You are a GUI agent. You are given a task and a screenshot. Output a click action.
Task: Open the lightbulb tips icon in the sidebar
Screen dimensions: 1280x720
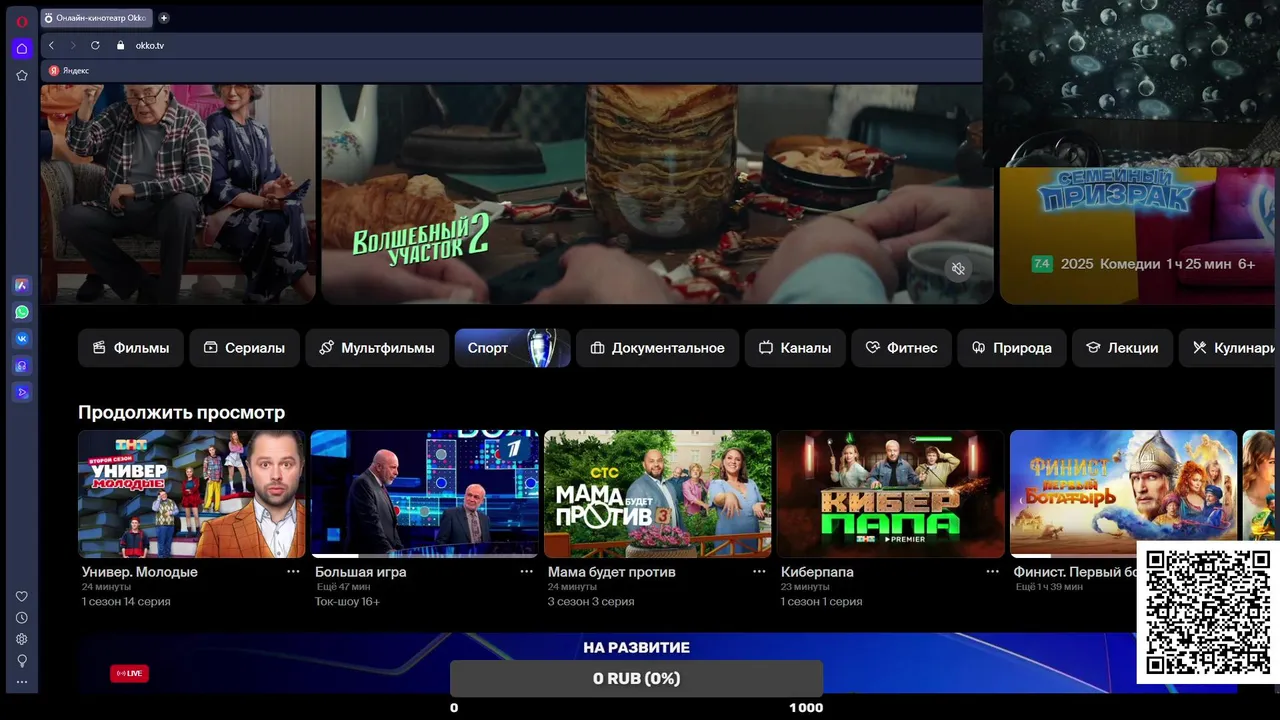(21, 661)
